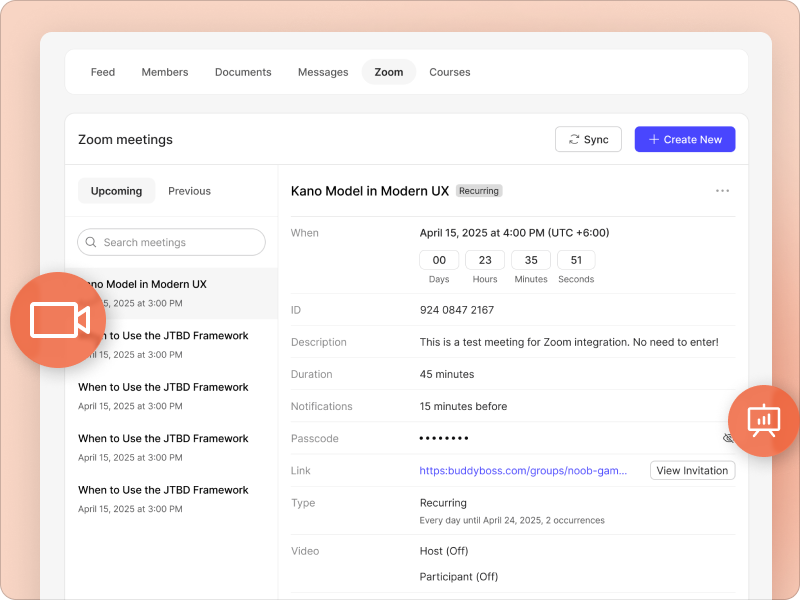Click the Participant (Off) video setting
The image size is (800, 600).
point(459,577)
